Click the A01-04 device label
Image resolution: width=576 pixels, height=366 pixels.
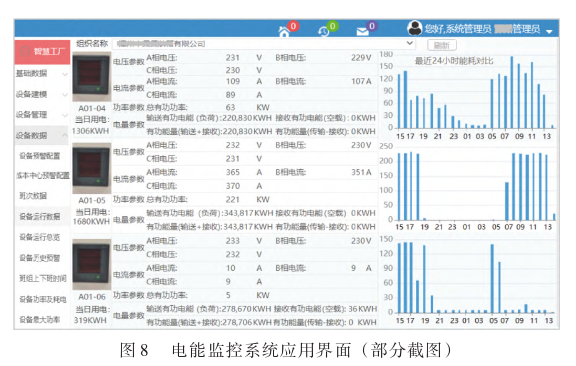92,108
